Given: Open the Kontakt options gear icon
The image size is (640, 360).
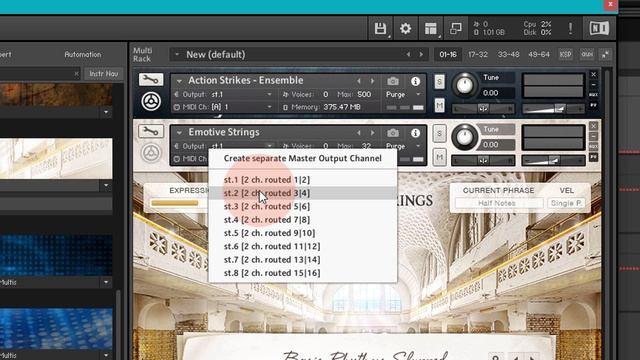Looking at the screenshot, I should click(x=405, y=29).
